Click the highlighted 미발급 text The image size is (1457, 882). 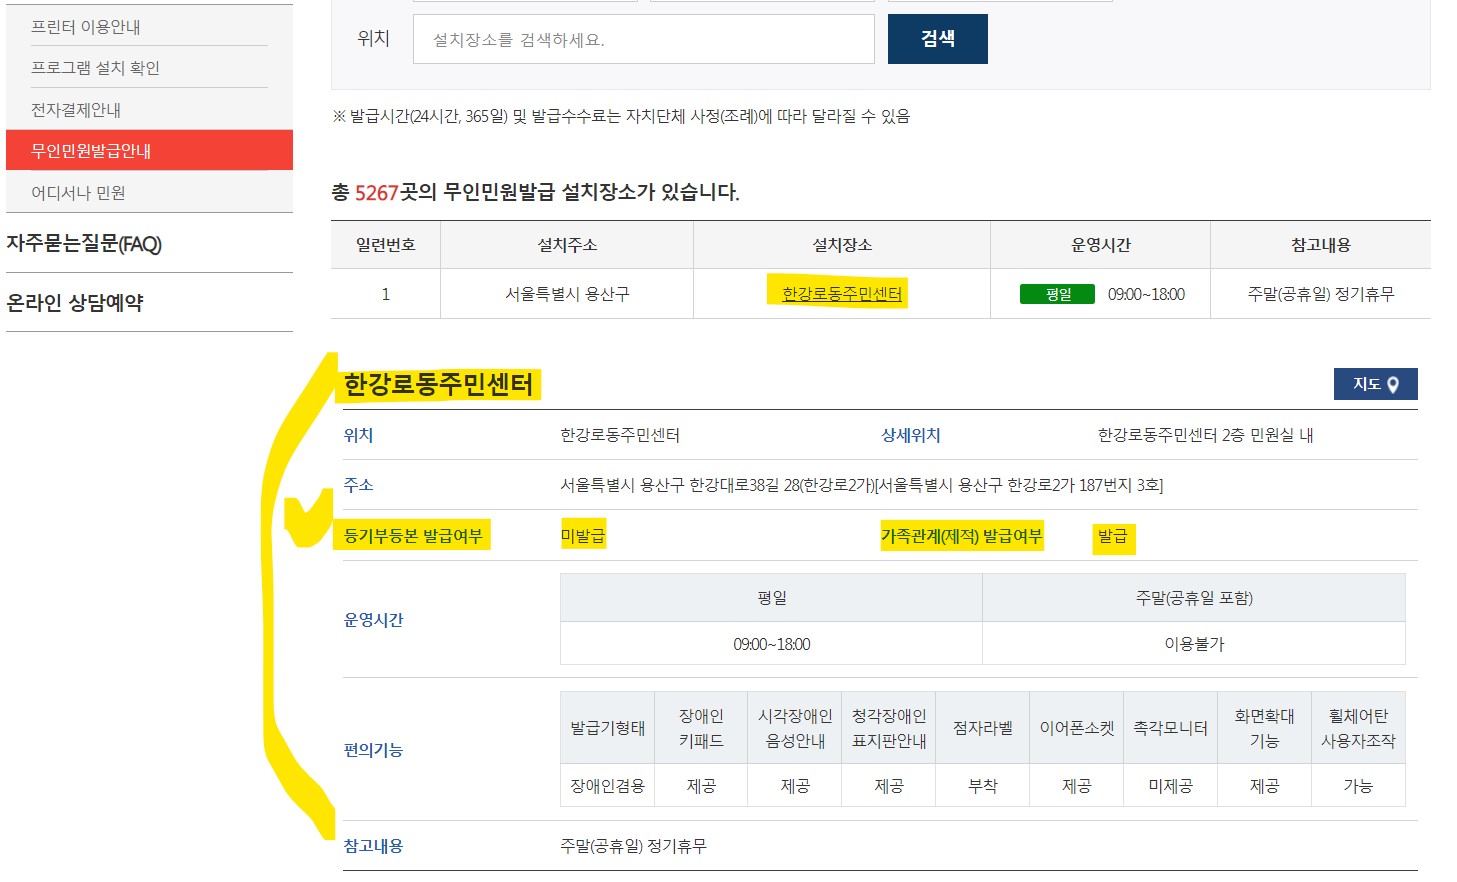click(x=583, y=535)
